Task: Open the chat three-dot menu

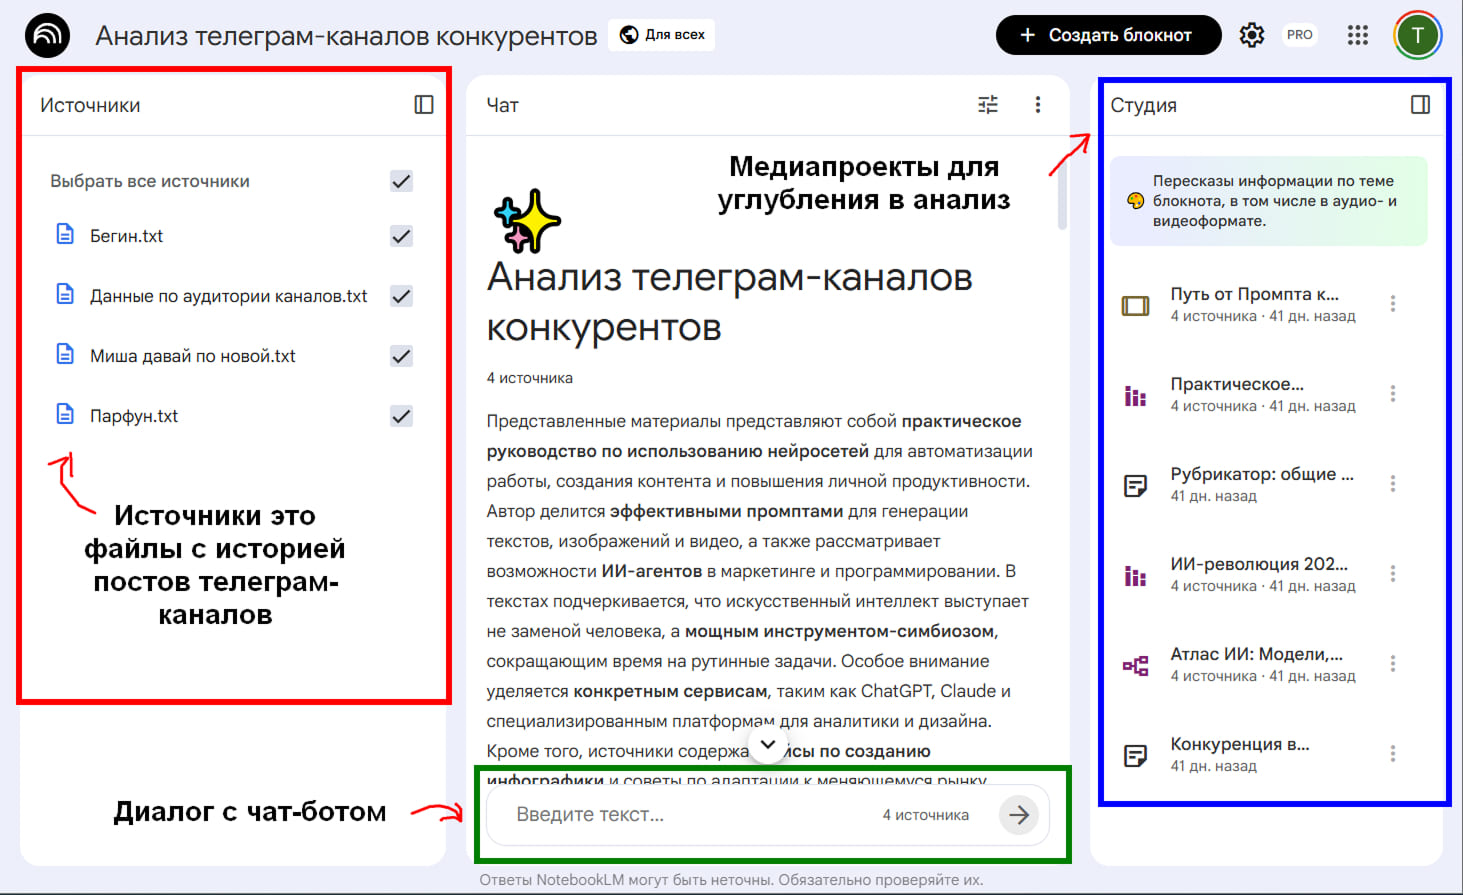Action: pos(1038,104)
